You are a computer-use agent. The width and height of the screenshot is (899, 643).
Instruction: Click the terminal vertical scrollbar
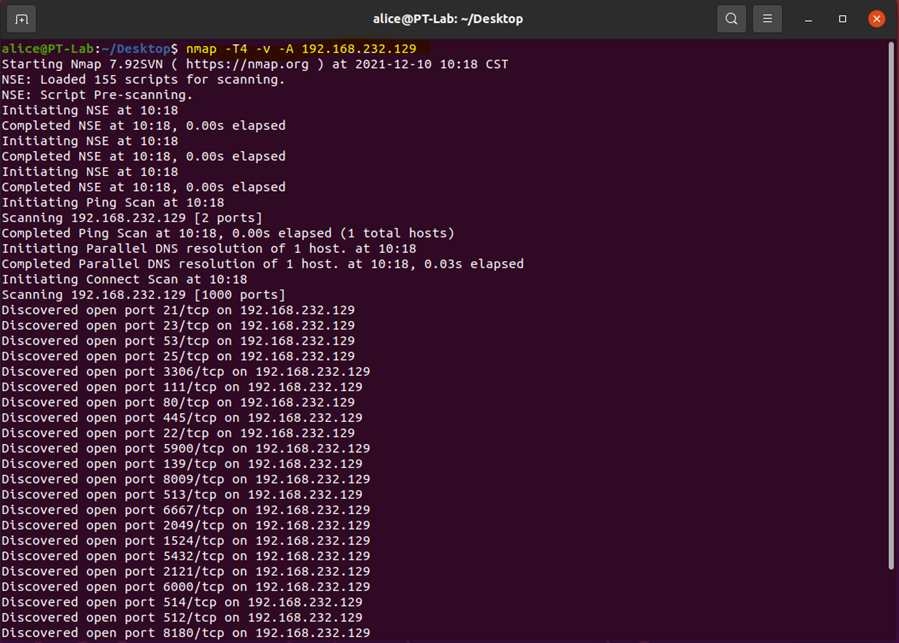[891, 305]
